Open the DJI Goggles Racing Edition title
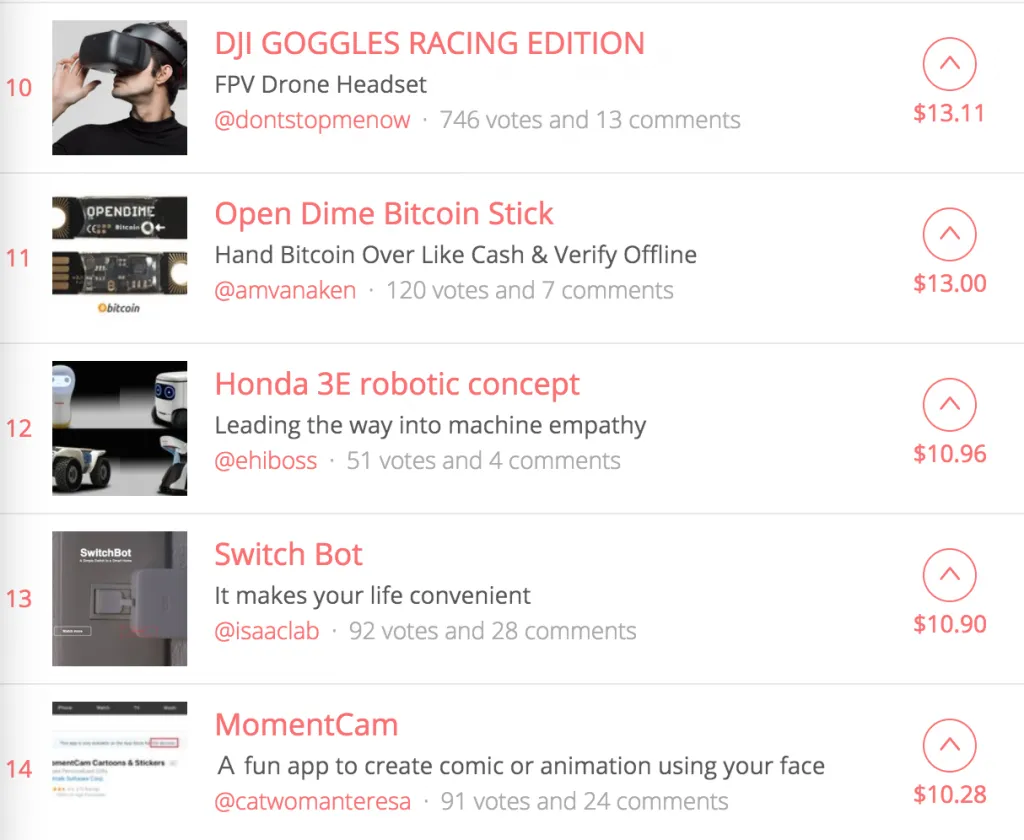 pos(430,44)
